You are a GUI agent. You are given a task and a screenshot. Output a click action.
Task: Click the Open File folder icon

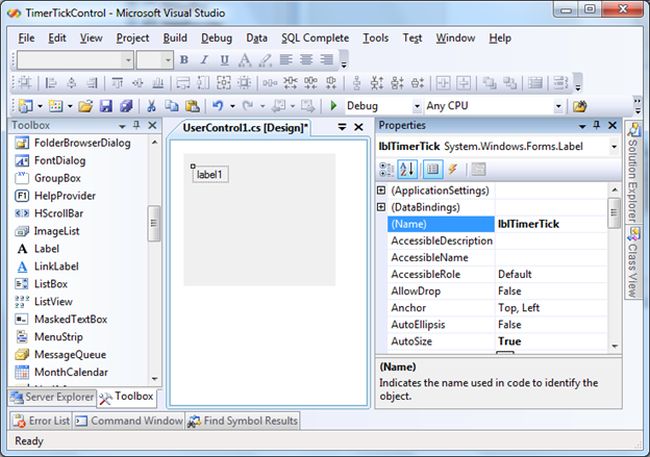click(85, 106)
